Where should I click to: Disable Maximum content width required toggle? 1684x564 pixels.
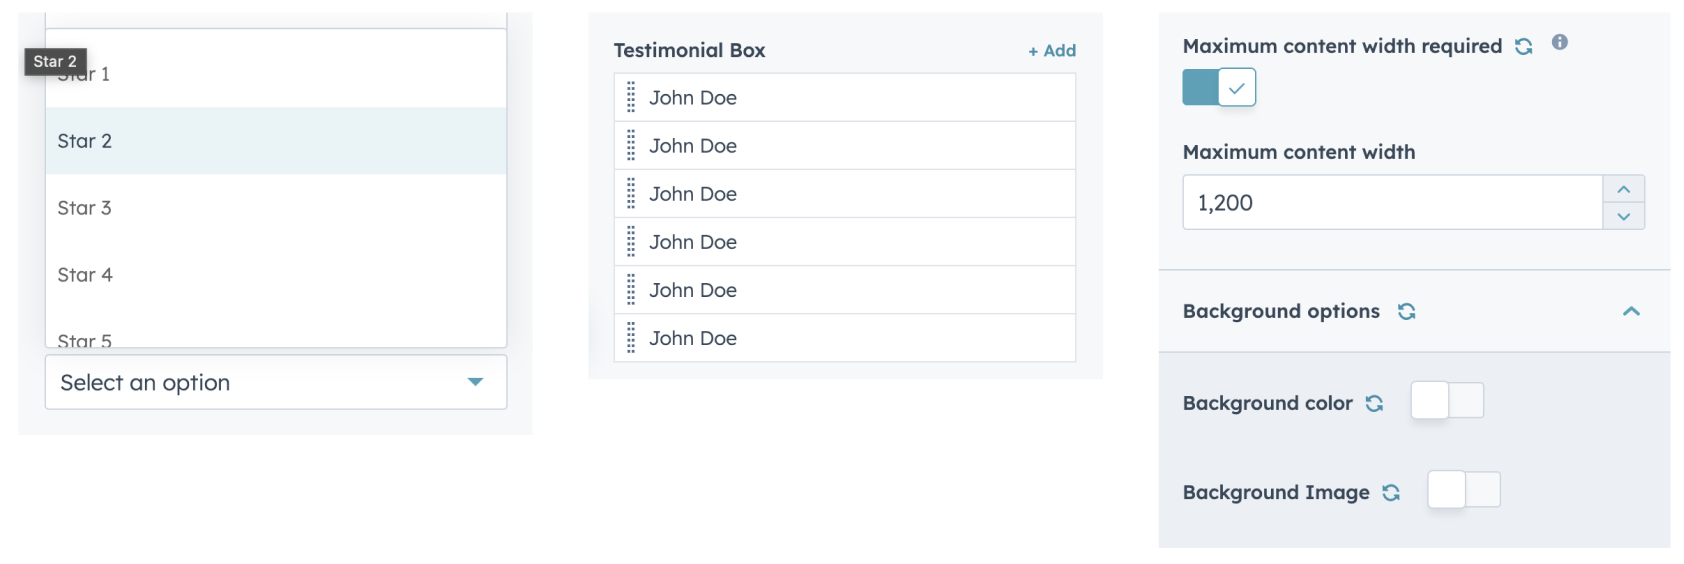pyautogui.click(x=1219, y=88)
